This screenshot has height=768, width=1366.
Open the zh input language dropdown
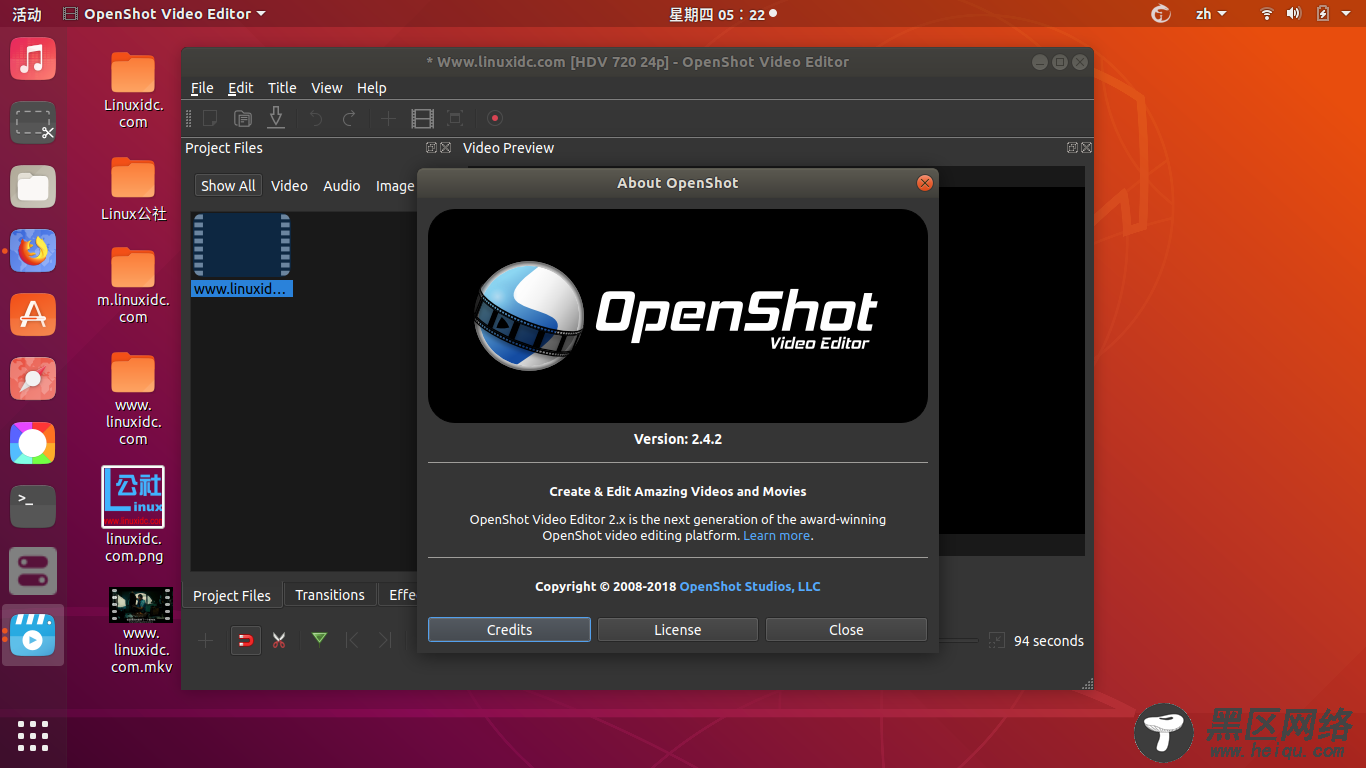coord(1211,14)
